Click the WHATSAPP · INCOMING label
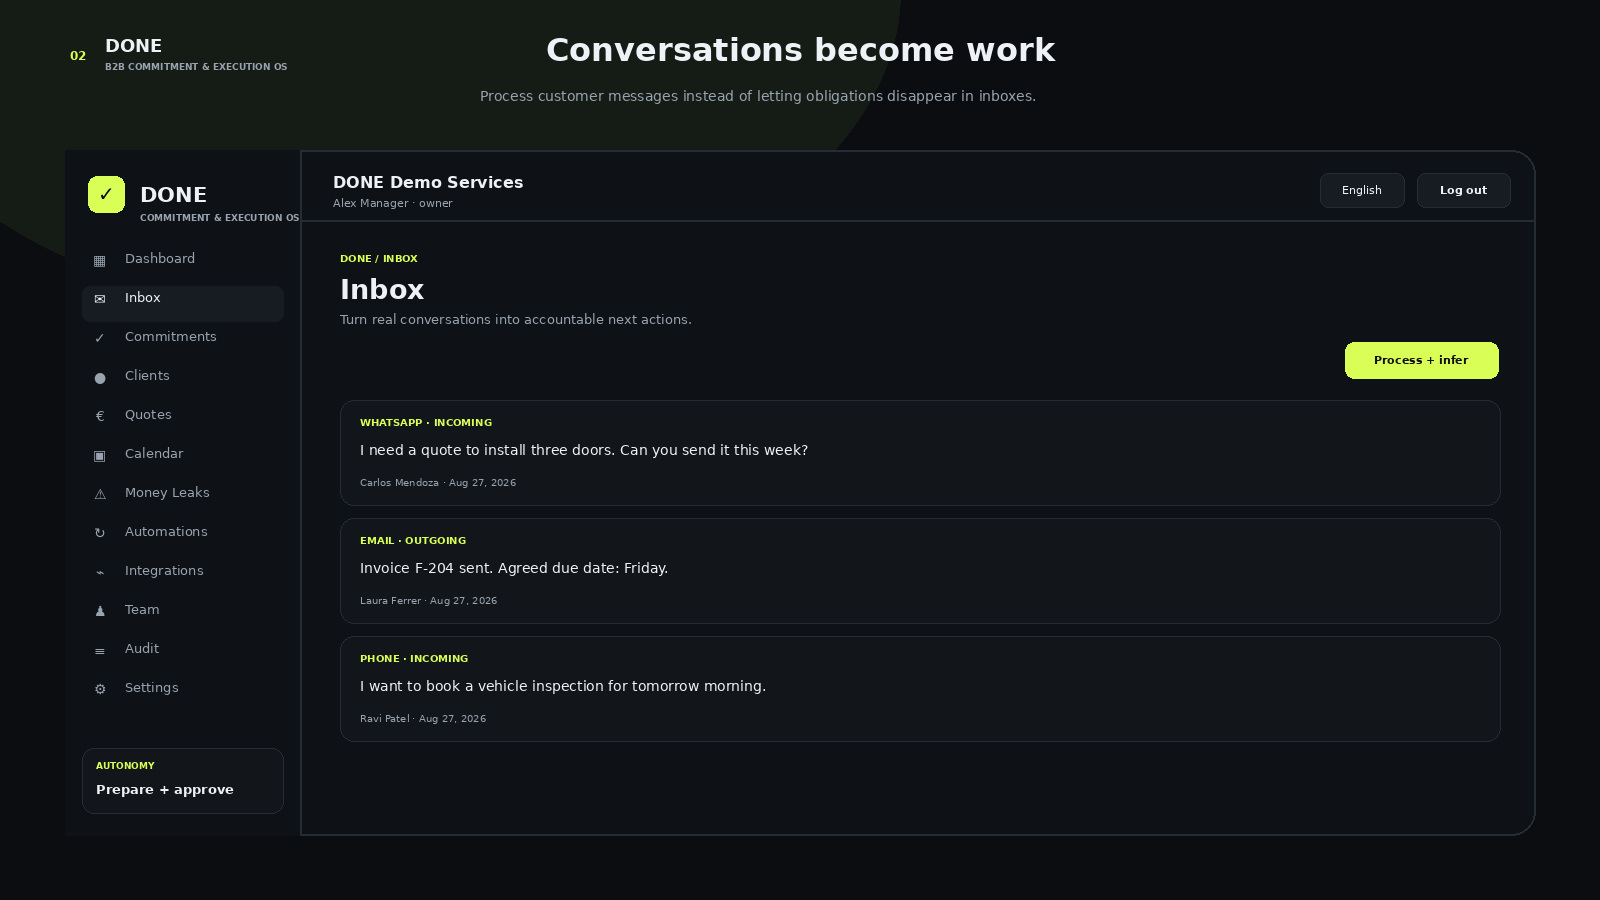 (x=426, y=423)
